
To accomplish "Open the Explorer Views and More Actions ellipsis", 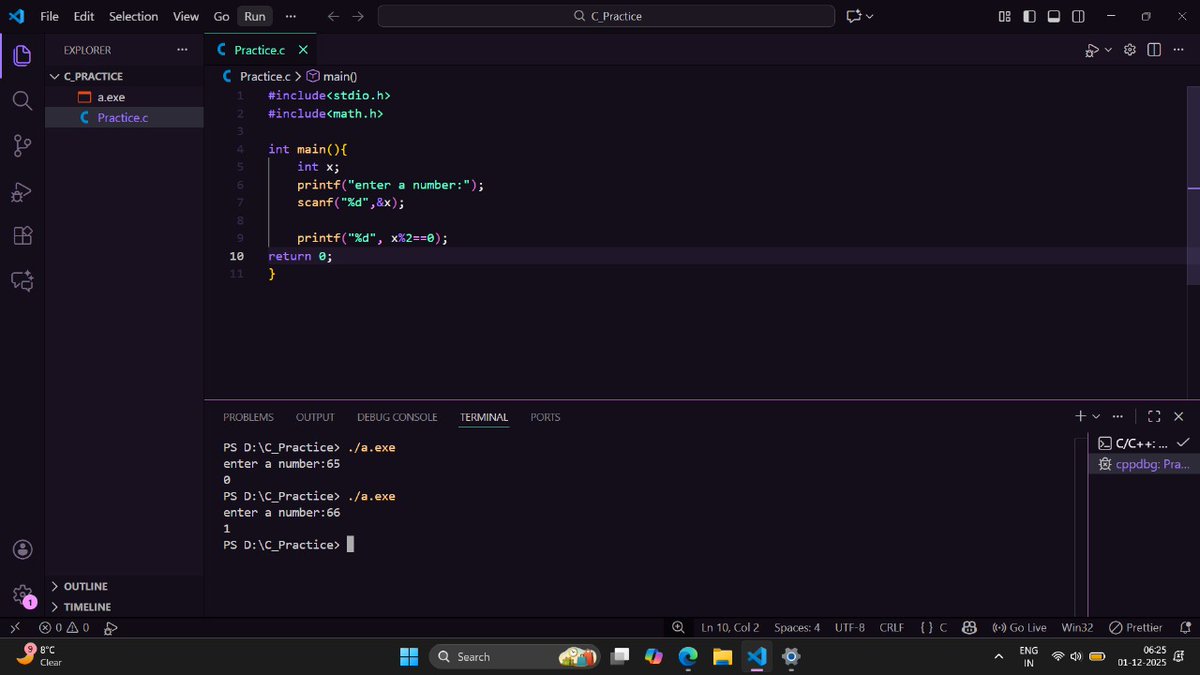I will (182, 50).
